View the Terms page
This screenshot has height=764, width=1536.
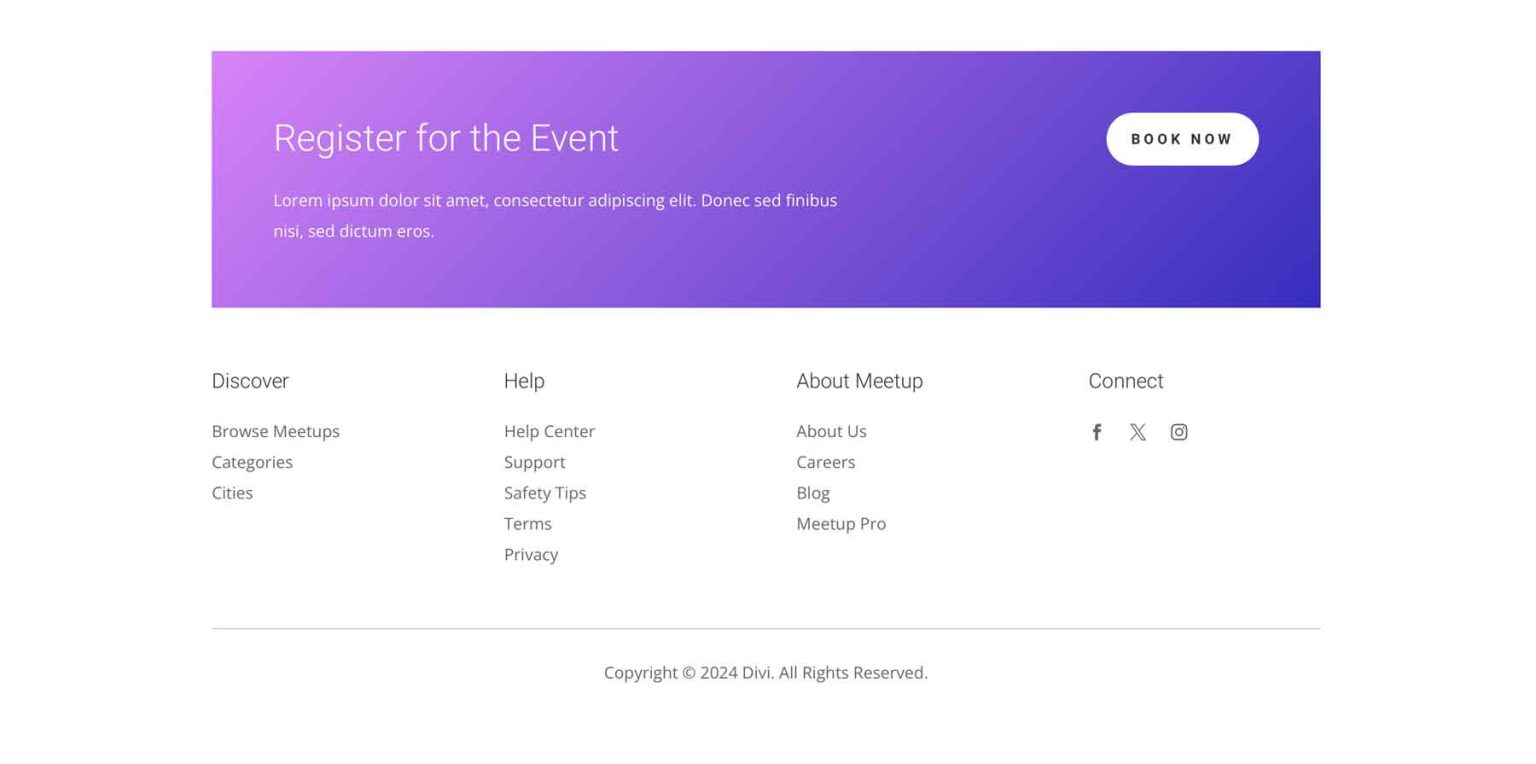[528, 523]
